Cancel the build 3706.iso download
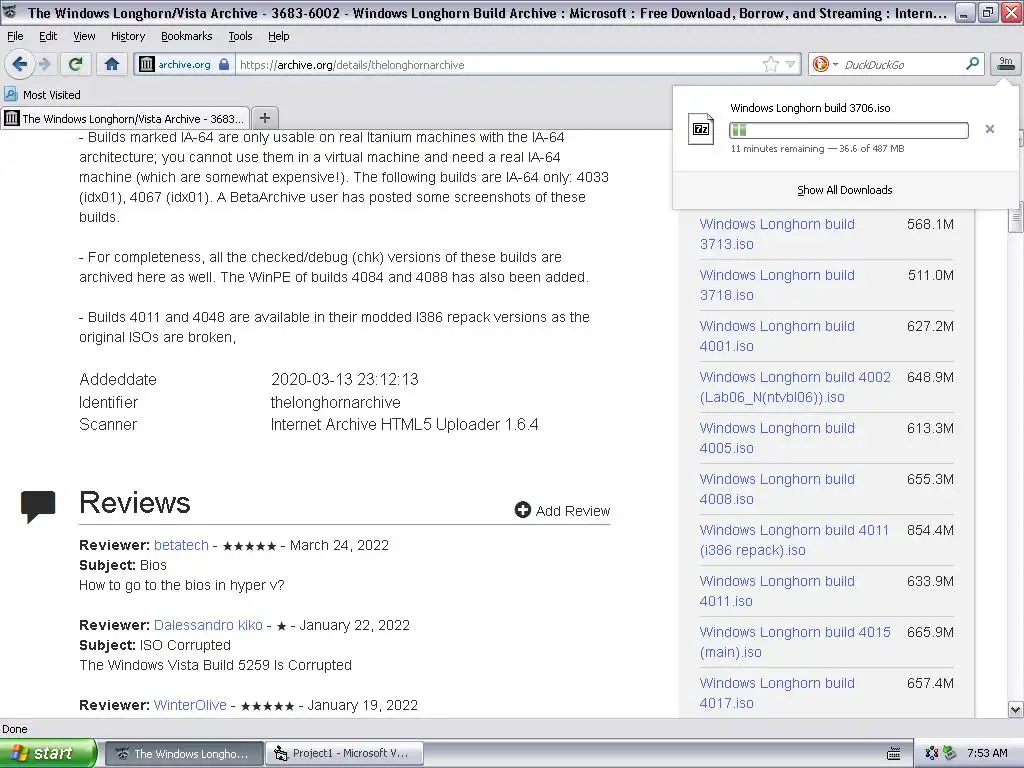This screenshot has width=1024, height=768. pos(990,129)
